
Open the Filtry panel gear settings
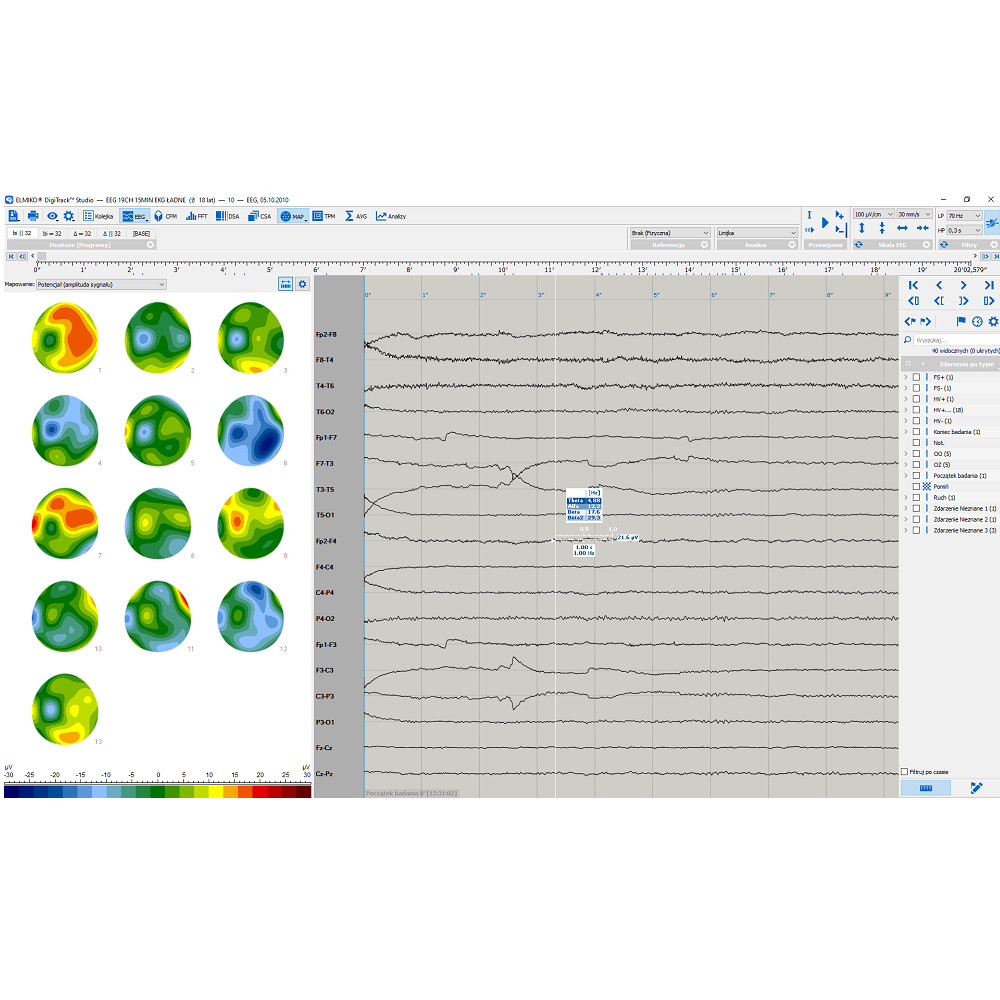pyautogui.click(x=993, y=244)
